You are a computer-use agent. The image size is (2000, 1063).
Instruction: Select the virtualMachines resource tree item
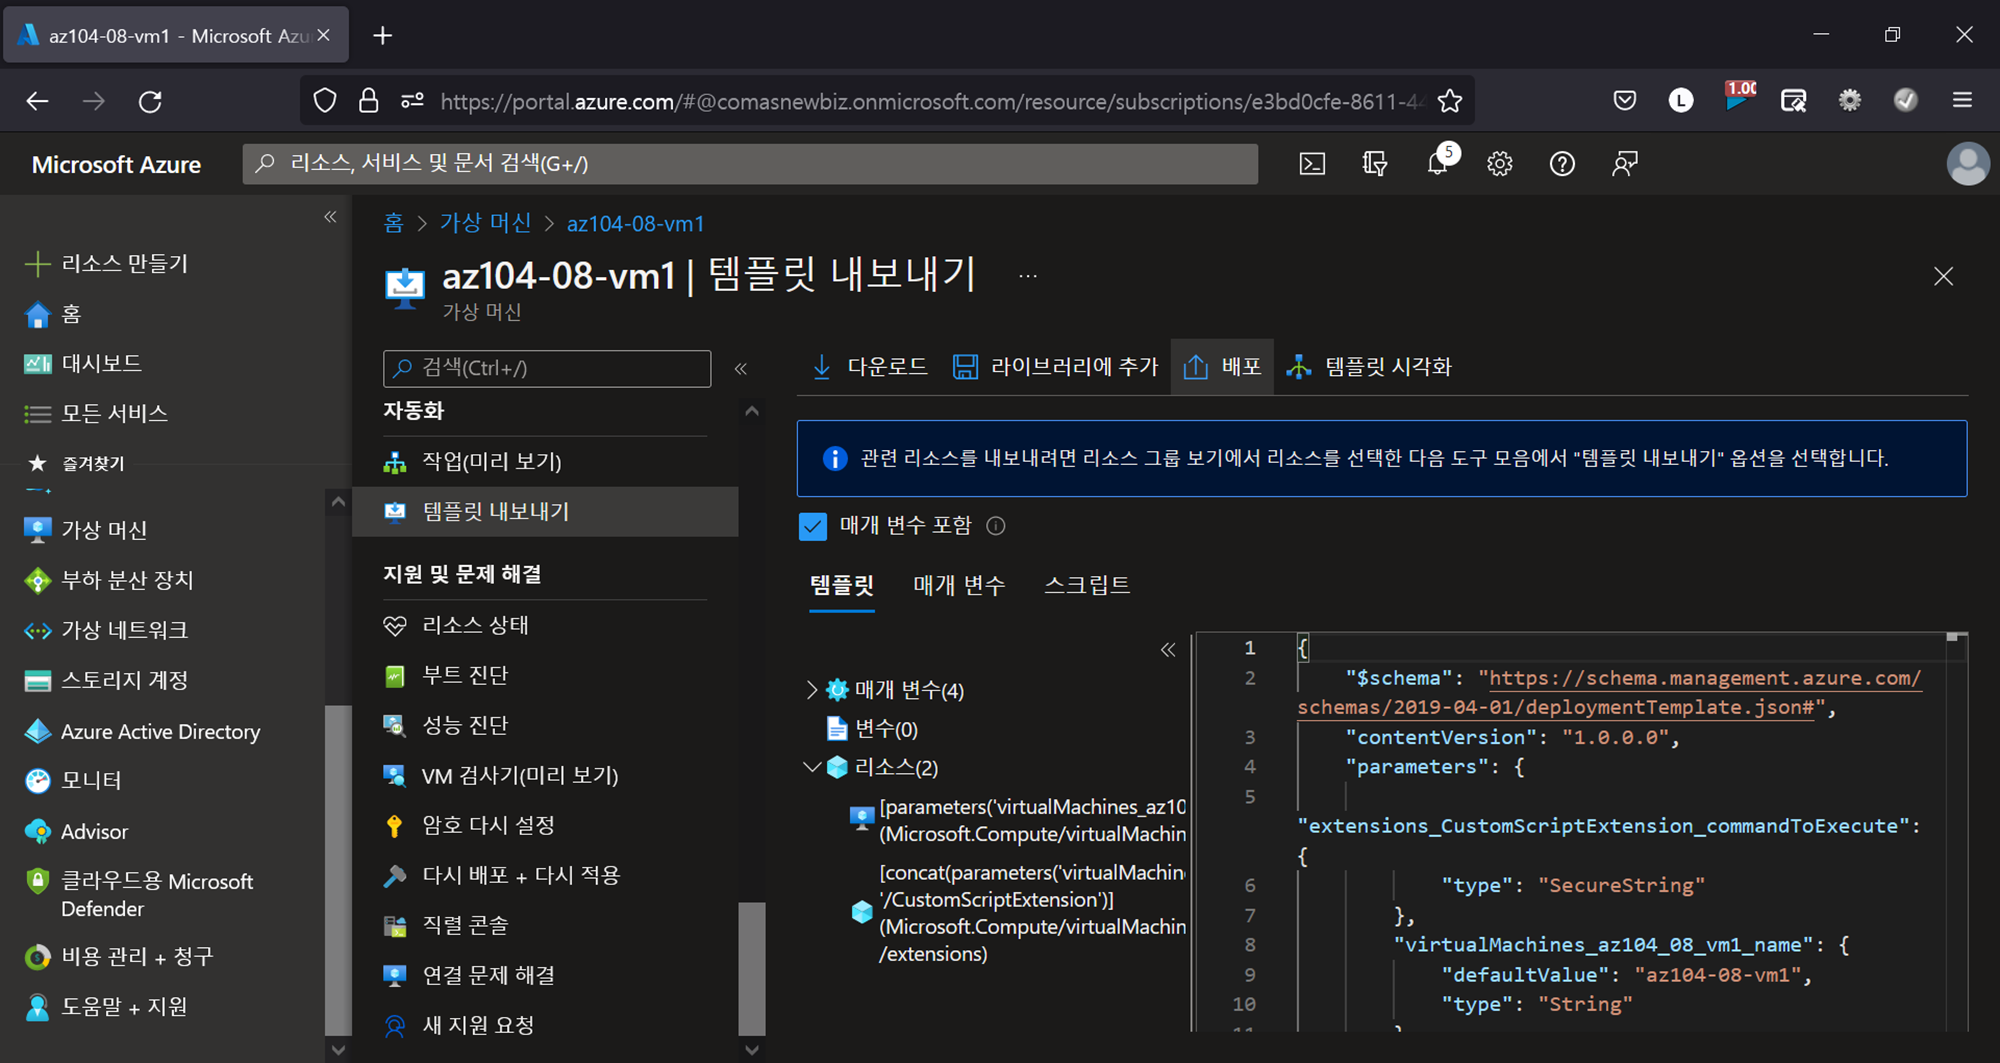[x=1018, y=820]
